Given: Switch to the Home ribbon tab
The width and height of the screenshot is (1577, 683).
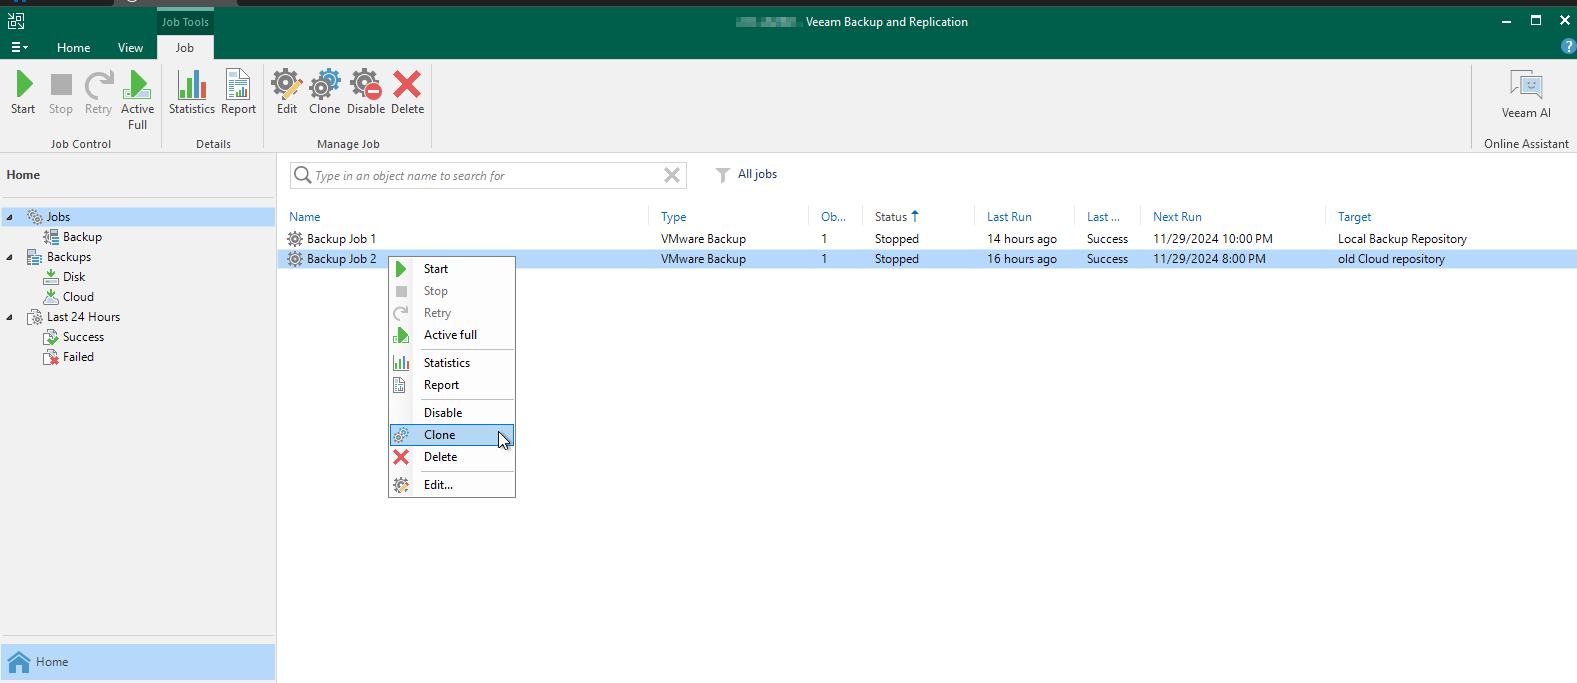Looking at the screenshot, I should (73, 48).
